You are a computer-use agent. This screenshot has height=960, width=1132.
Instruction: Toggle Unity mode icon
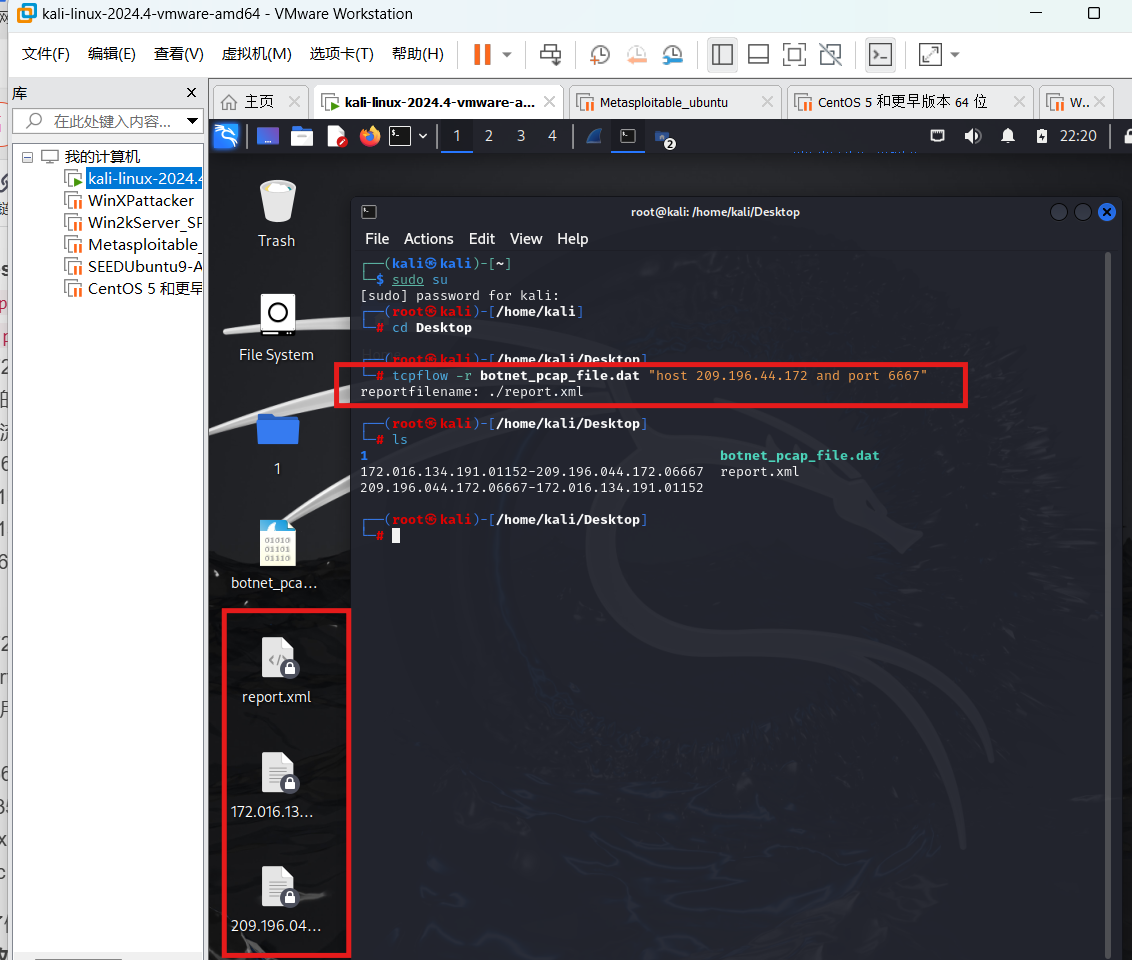tap(830, 55)
